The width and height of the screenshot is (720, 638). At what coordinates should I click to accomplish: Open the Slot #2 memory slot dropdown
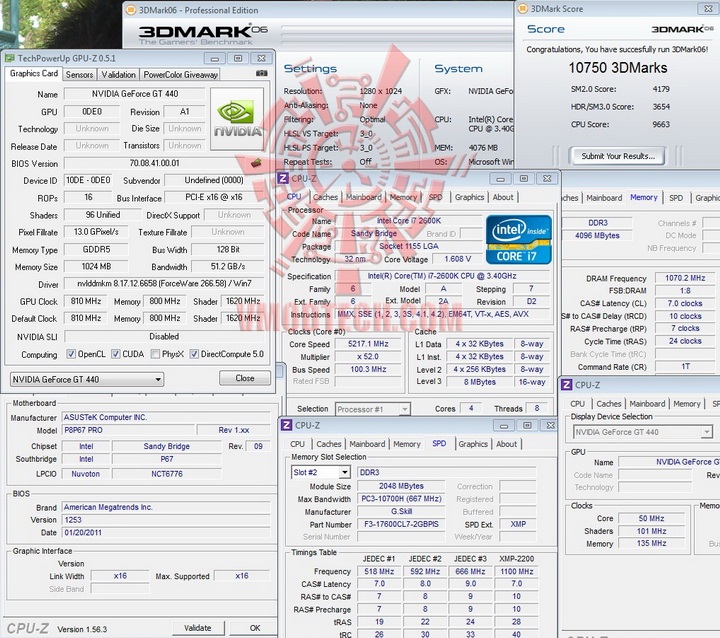click(321, 472)
